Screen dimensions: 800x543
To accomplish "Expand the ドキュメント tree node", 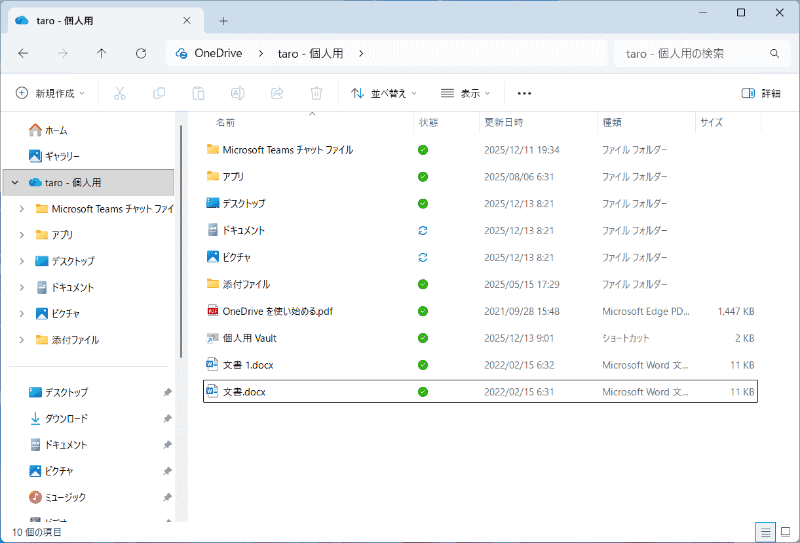I will click(x=21, y=287).
